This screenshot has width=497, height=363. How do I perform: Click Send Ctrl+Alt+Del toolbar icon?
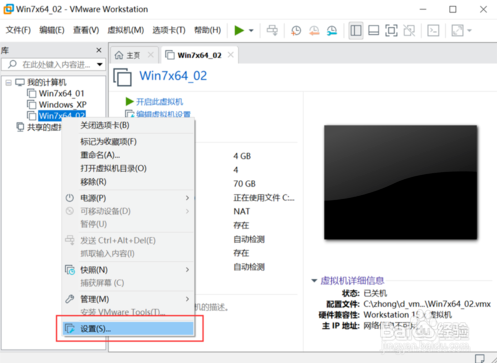(272, 30)
